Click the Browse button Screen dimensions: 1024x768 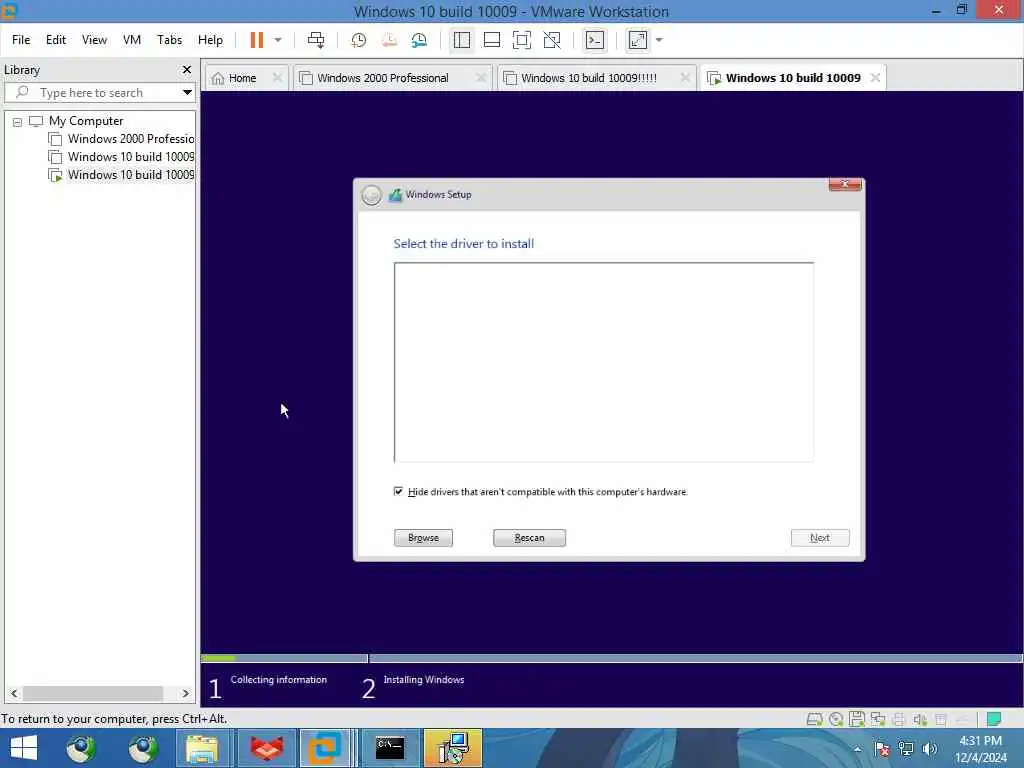(x=423, y=537)
